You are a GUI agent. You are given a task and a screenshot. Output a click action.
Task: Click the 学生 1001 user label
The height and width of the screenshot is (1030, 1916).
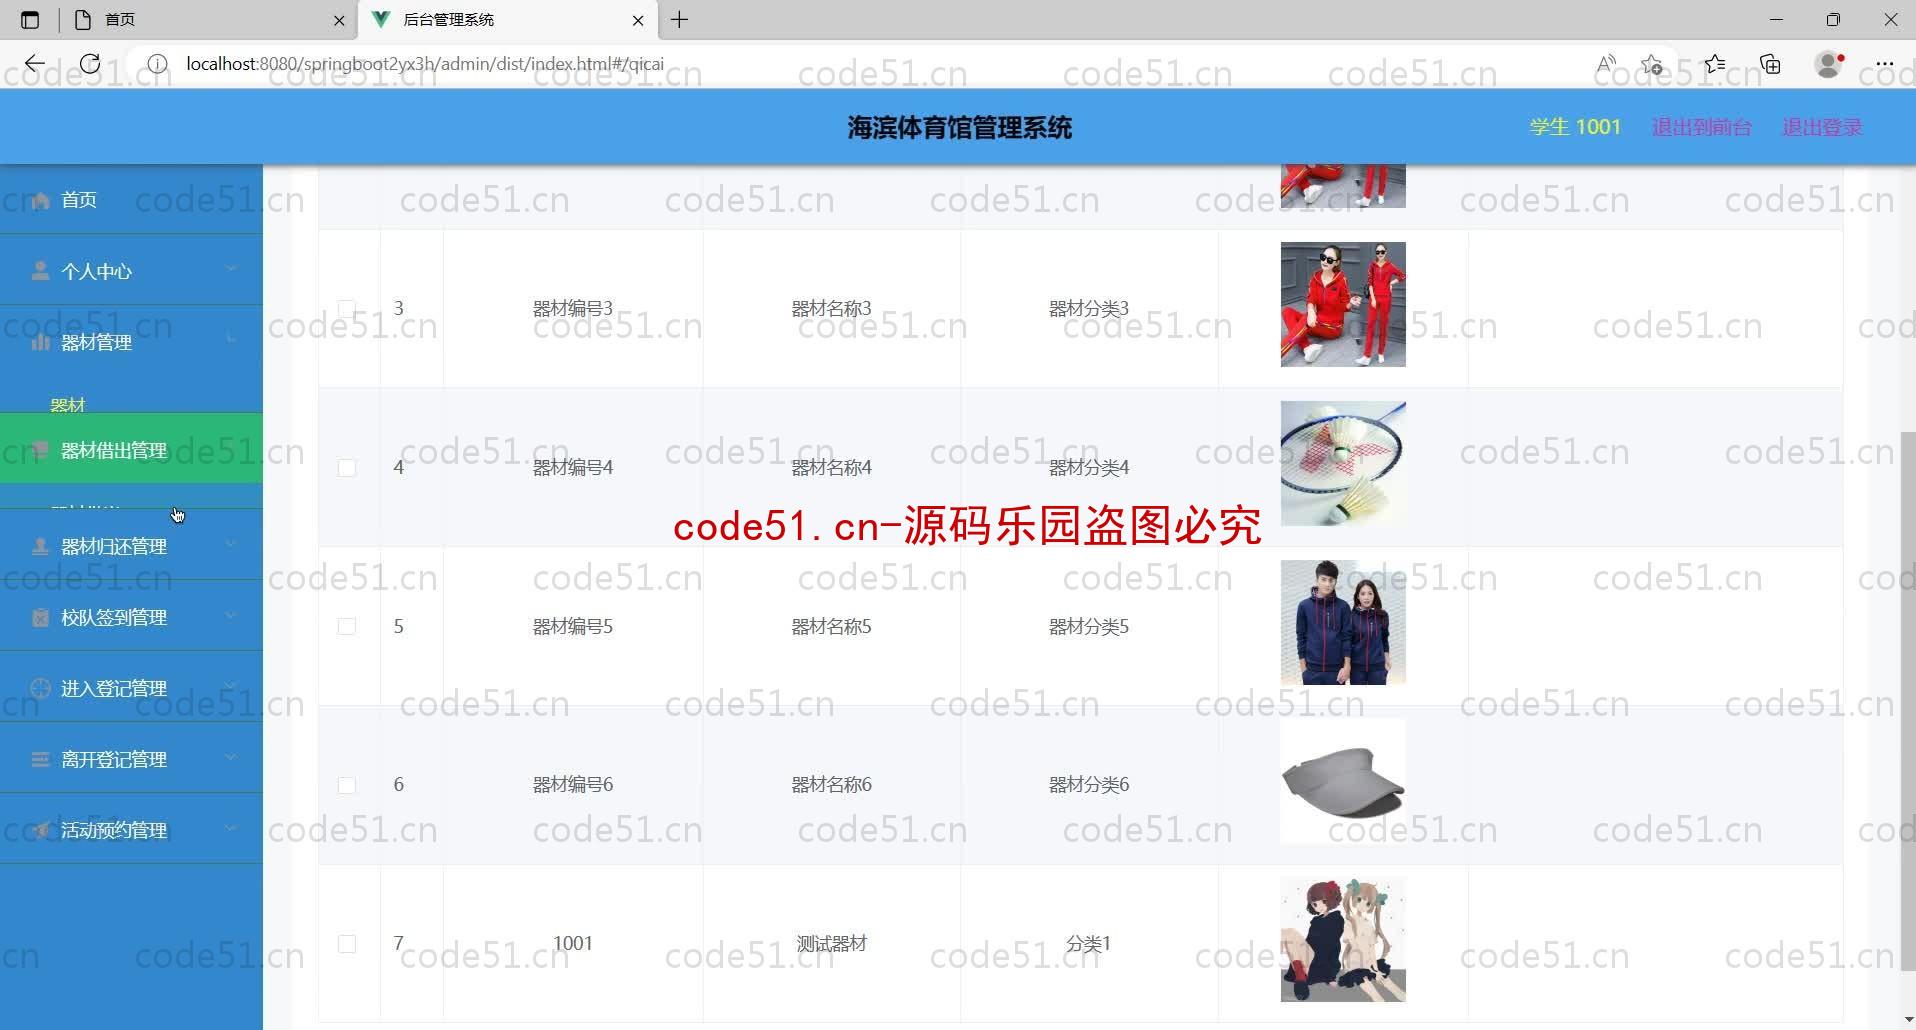click(1575, 127)
